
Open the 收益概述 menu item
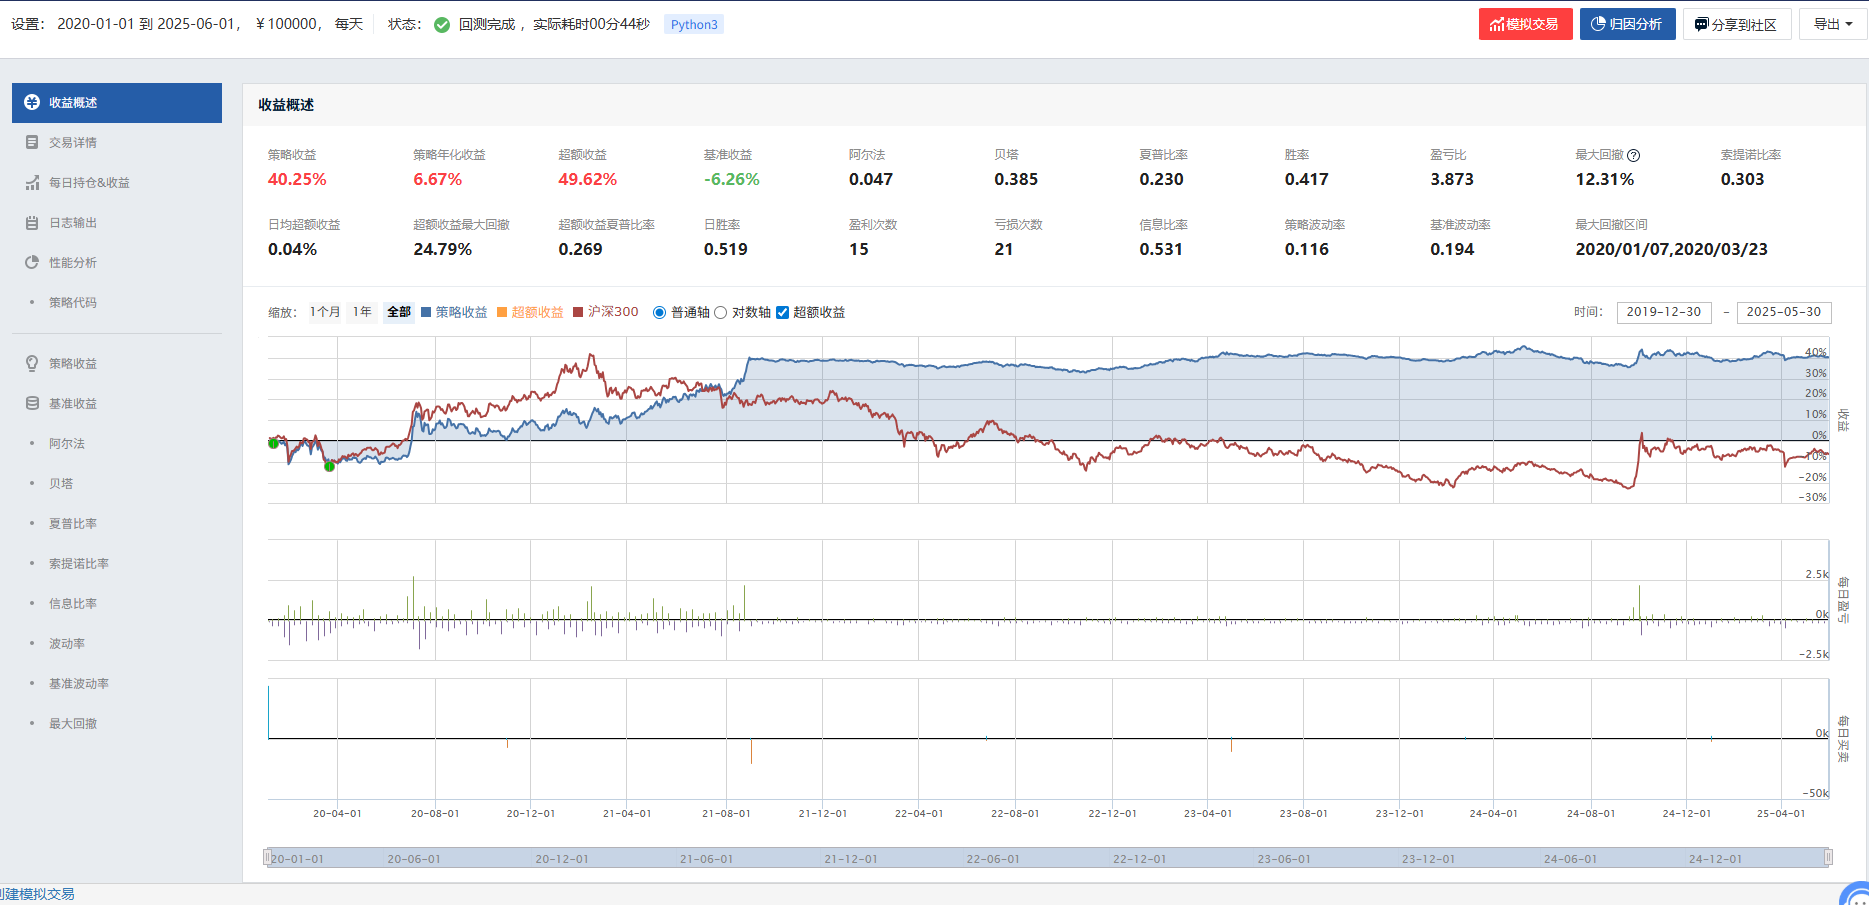117,103
